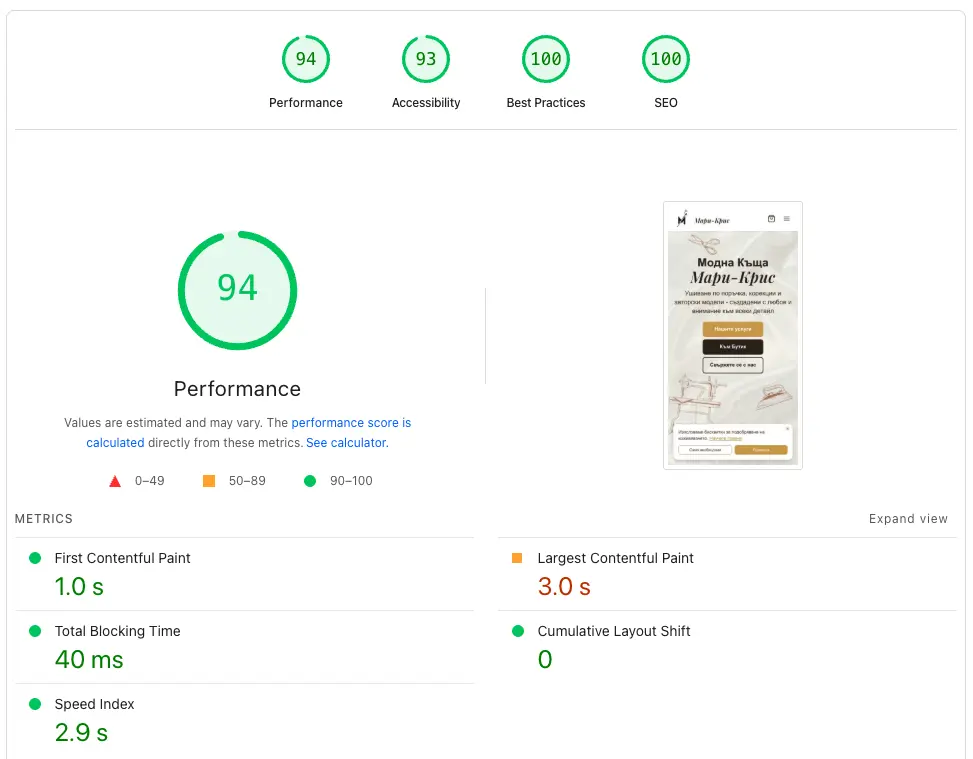The width and height of the screenshot is (973, 759).
Task: Click the Accessibility label under the gauge
Action: (x=426, y=103)
